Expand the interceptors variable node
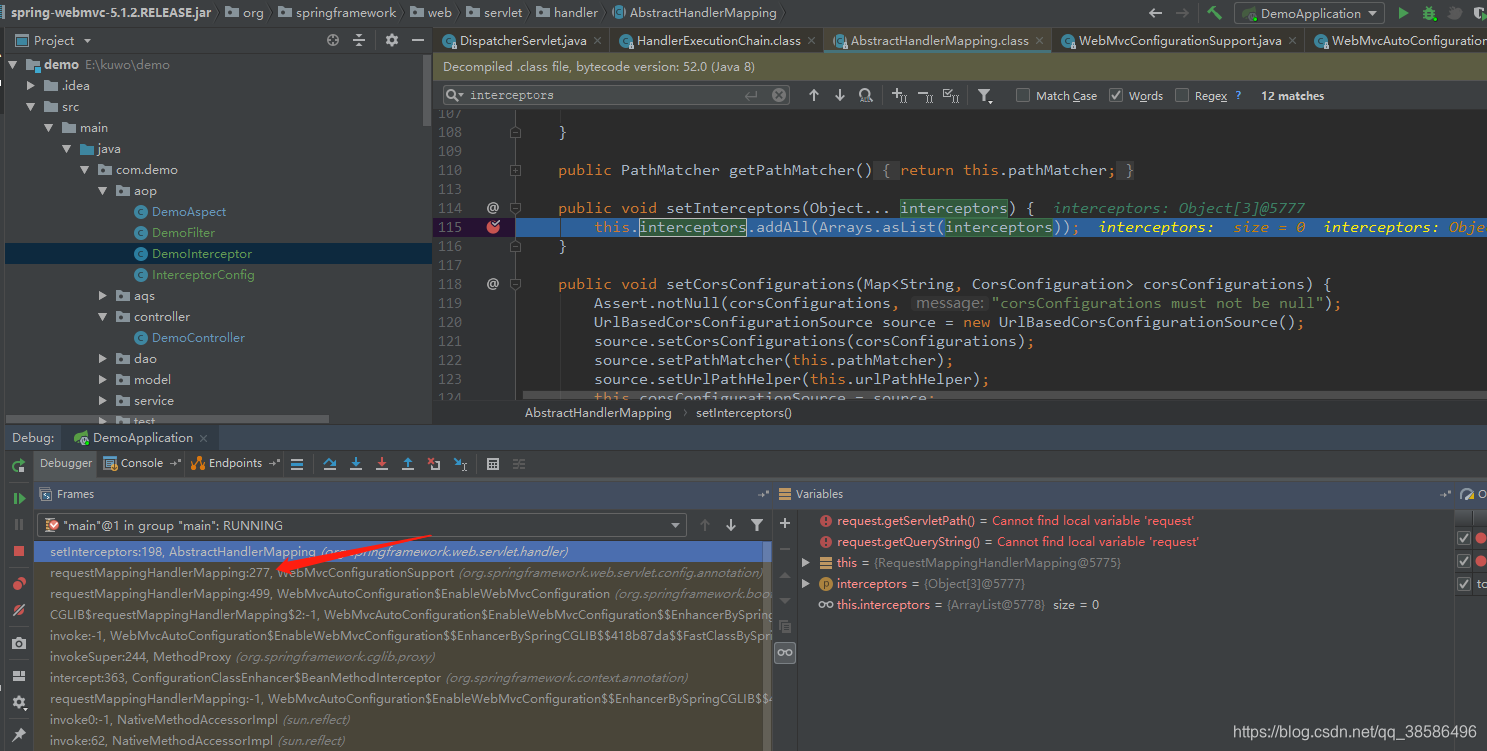Screen dimensions: 1487x751 (x=806, y=584)
